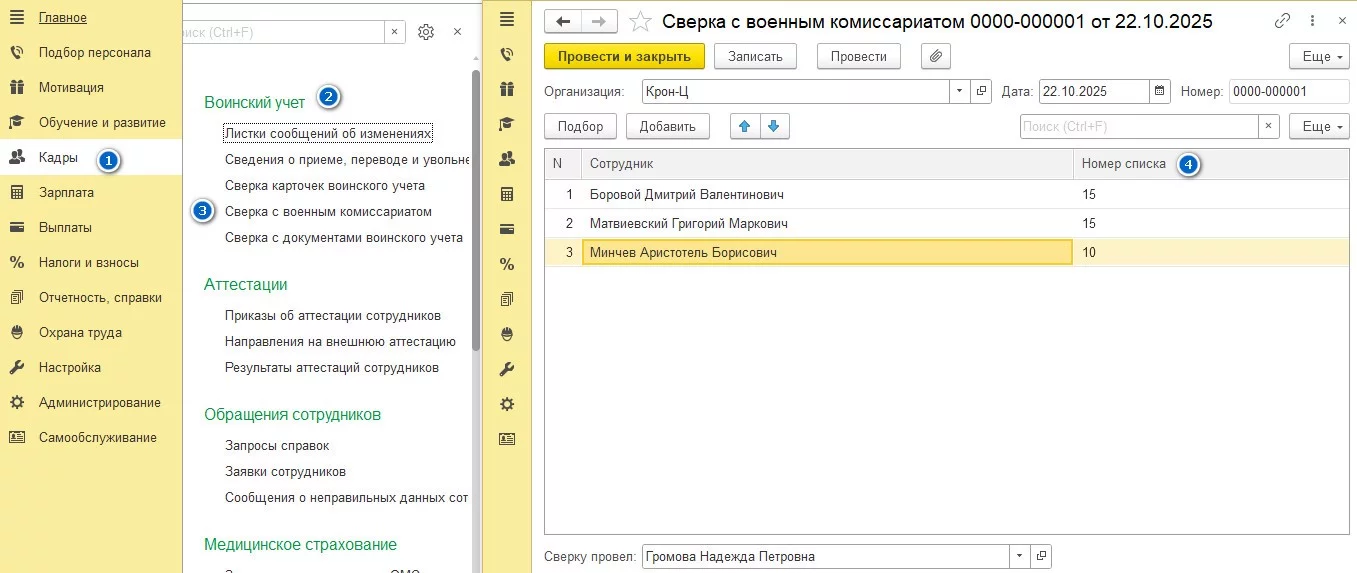Open Громова Надежда Петровна card with the open icon
Screen dimensions: 1357x573
tap(1041, 556)
